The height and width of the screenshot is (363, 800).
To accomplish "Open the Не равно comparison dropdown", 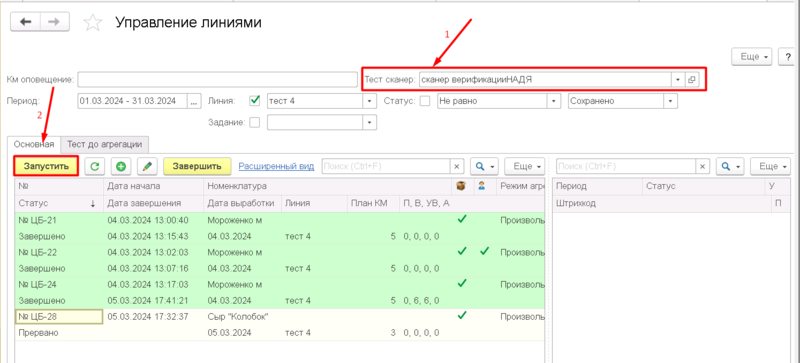I will [555, 101].
